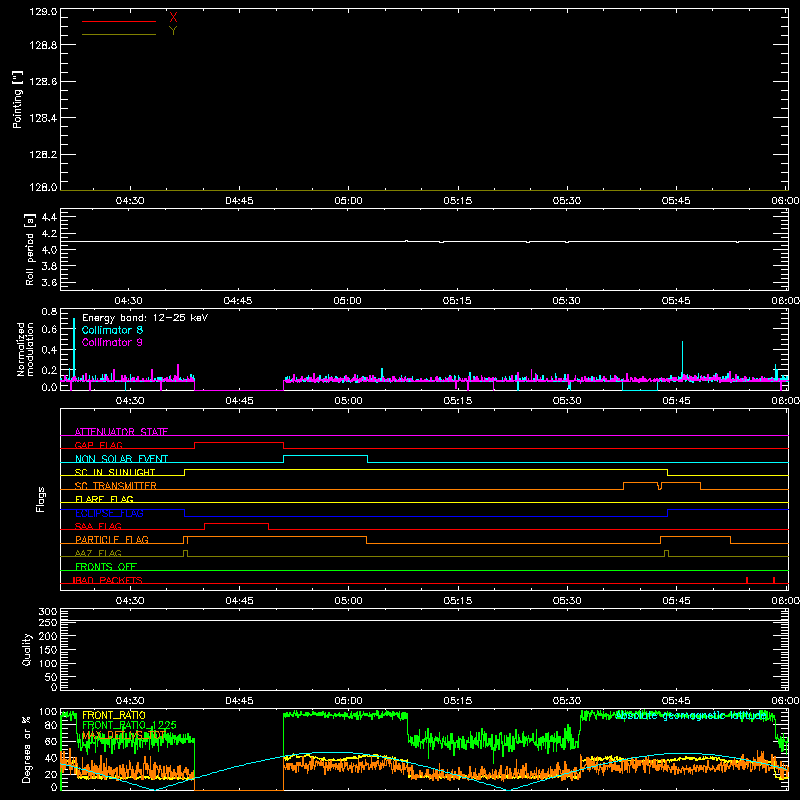Screen dimensions: 800x800
Task: Click 04:45 under the modulation plot
Action: 239,401
